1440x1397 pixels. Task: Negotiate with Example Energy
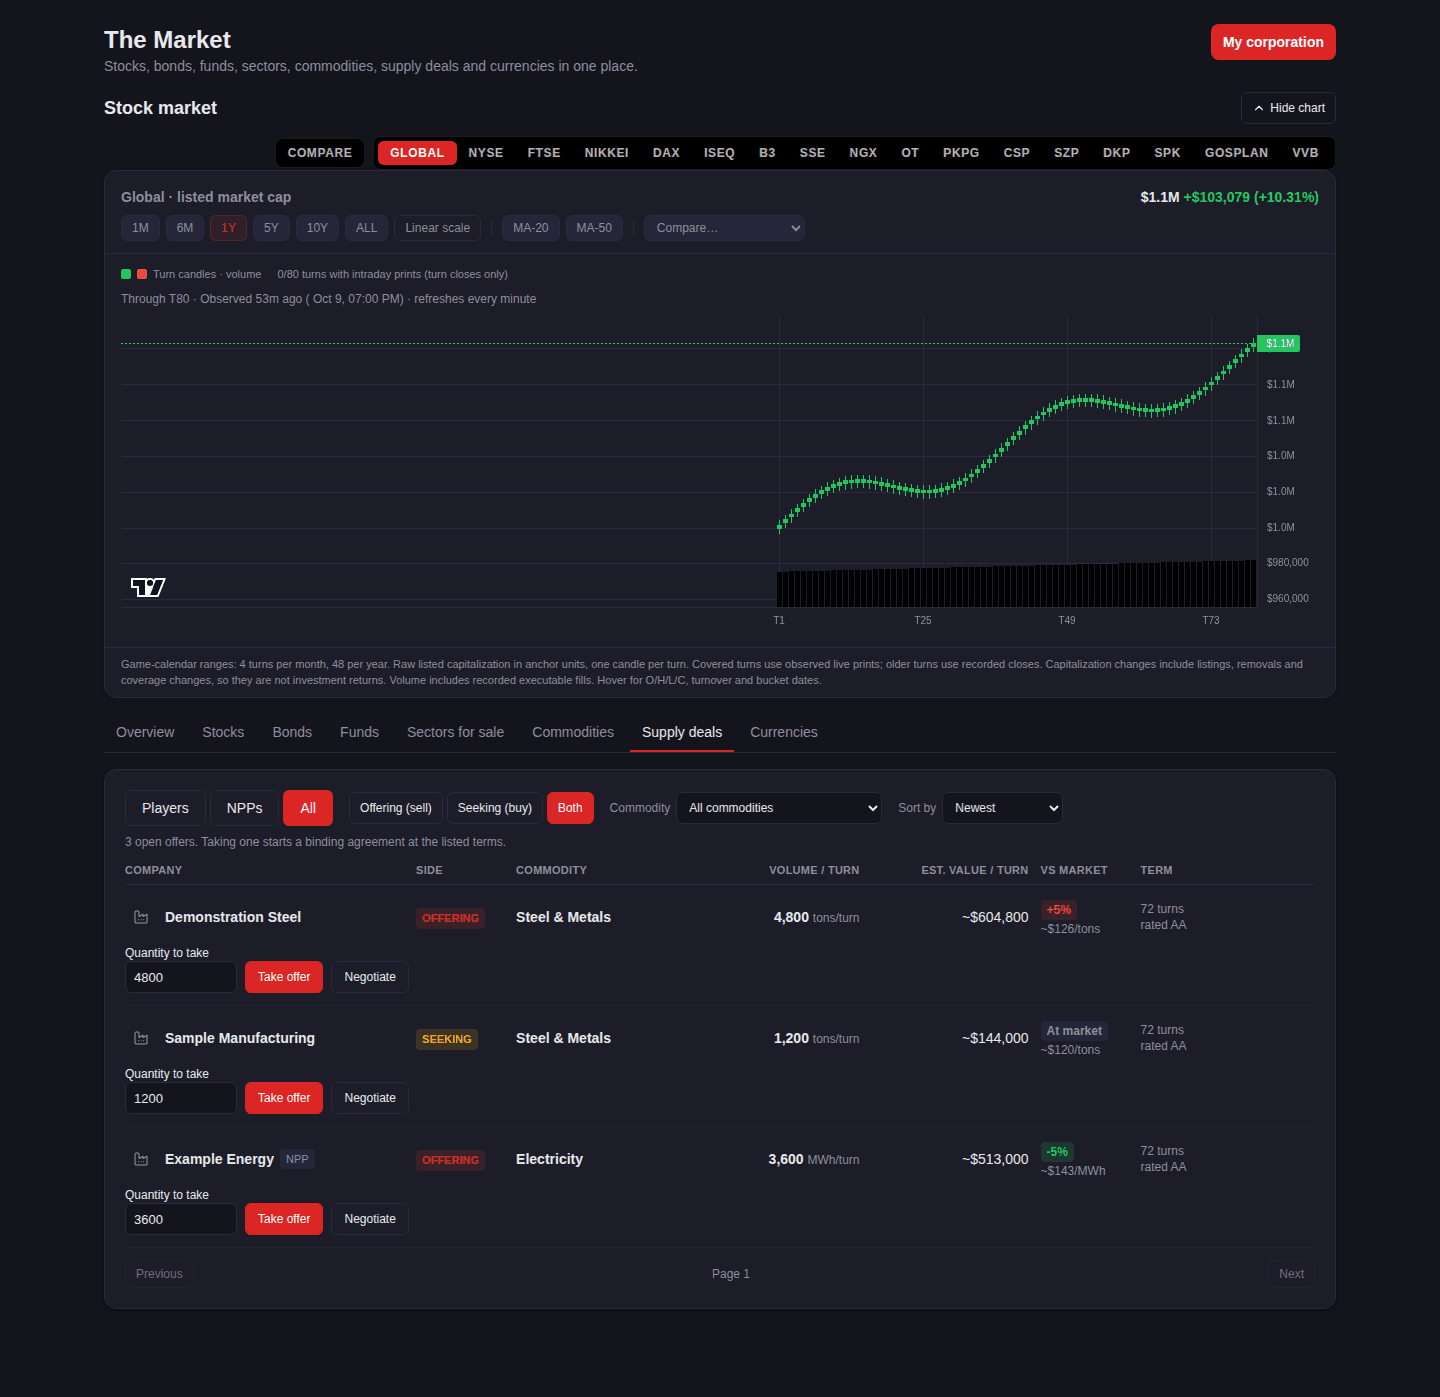click(370, 1219)
